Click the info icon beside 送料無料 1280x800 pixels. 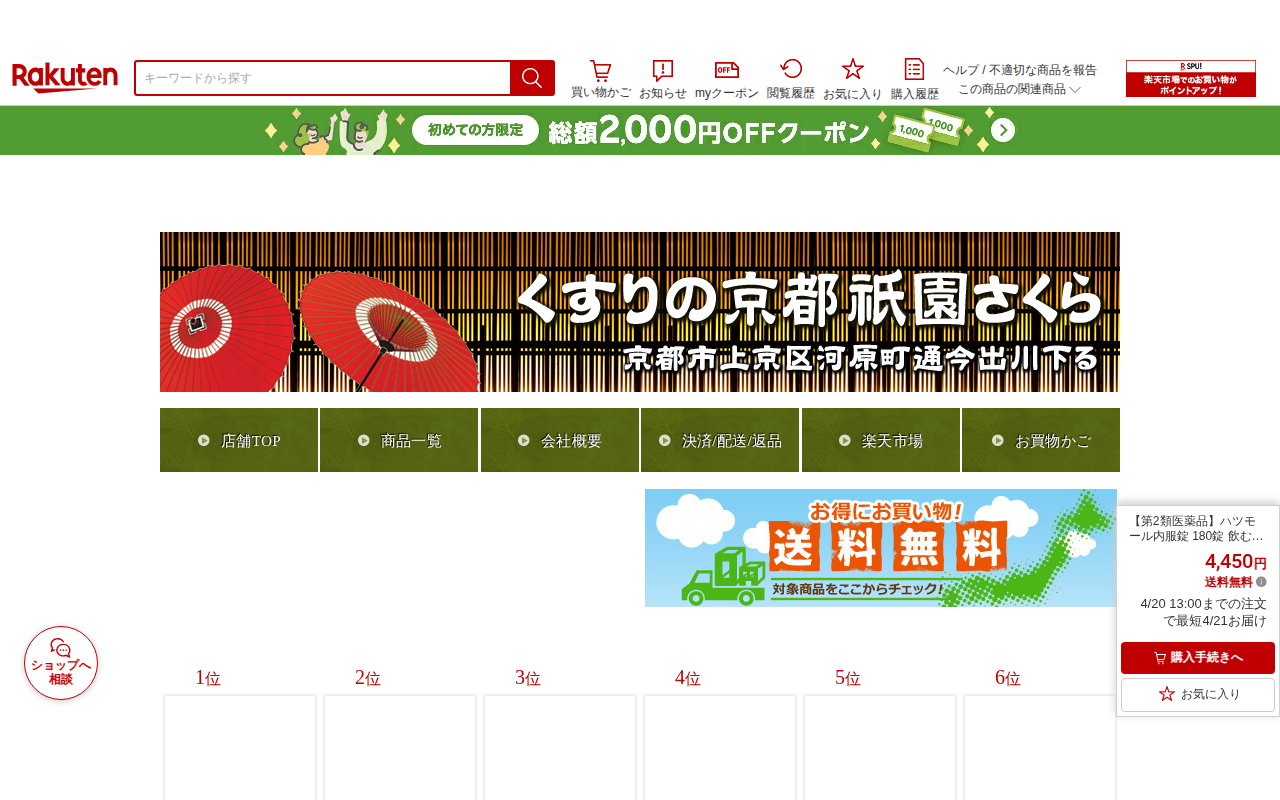pos(1261,582)
